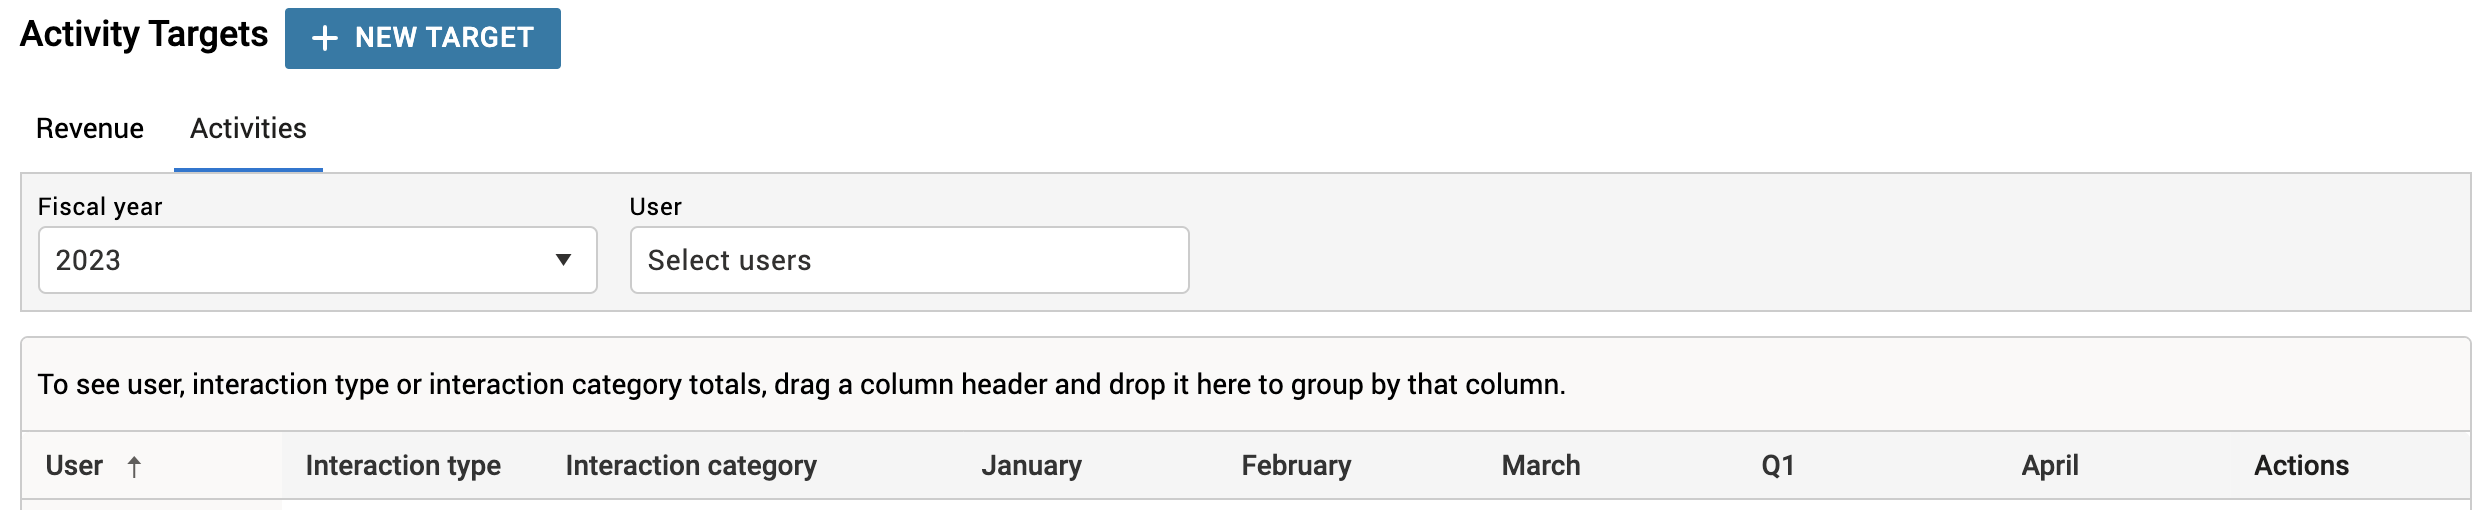Screen dimensions: 2486x510
Task: Click the Fiscal year label
Action: coord(100,207)
